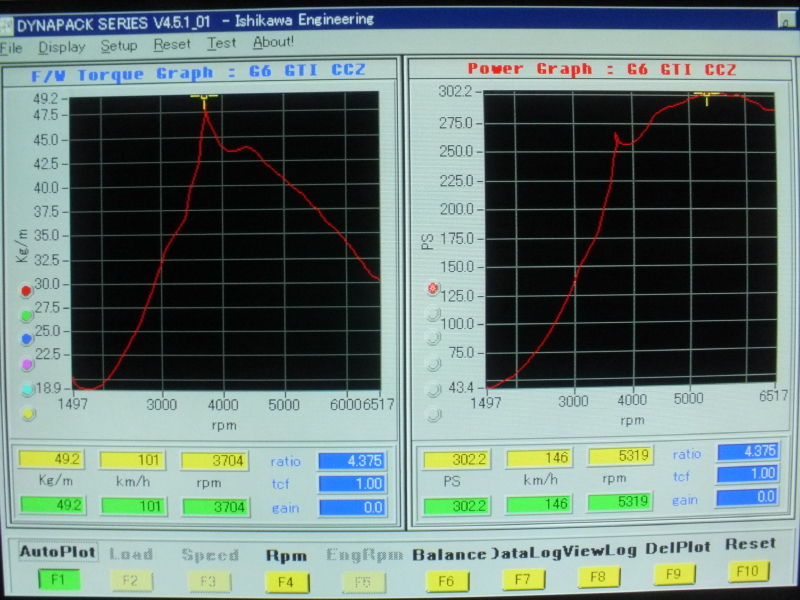Open the Display menu

[x=62, y=47]
